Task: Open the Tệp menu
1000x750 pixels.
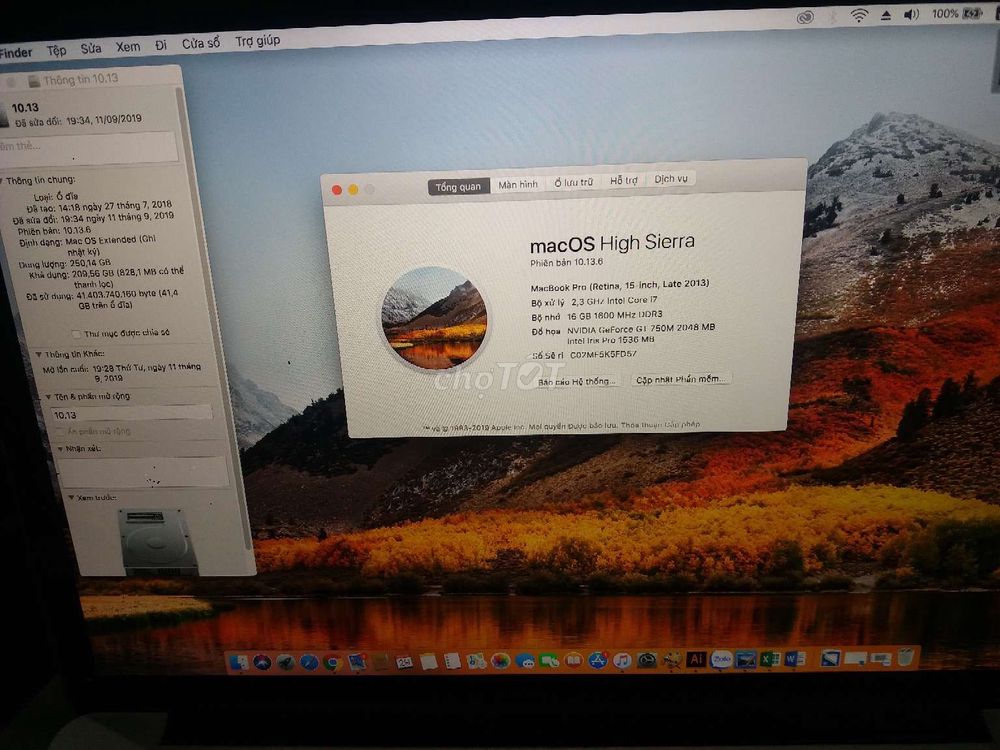Action: [x=56, y=50]
